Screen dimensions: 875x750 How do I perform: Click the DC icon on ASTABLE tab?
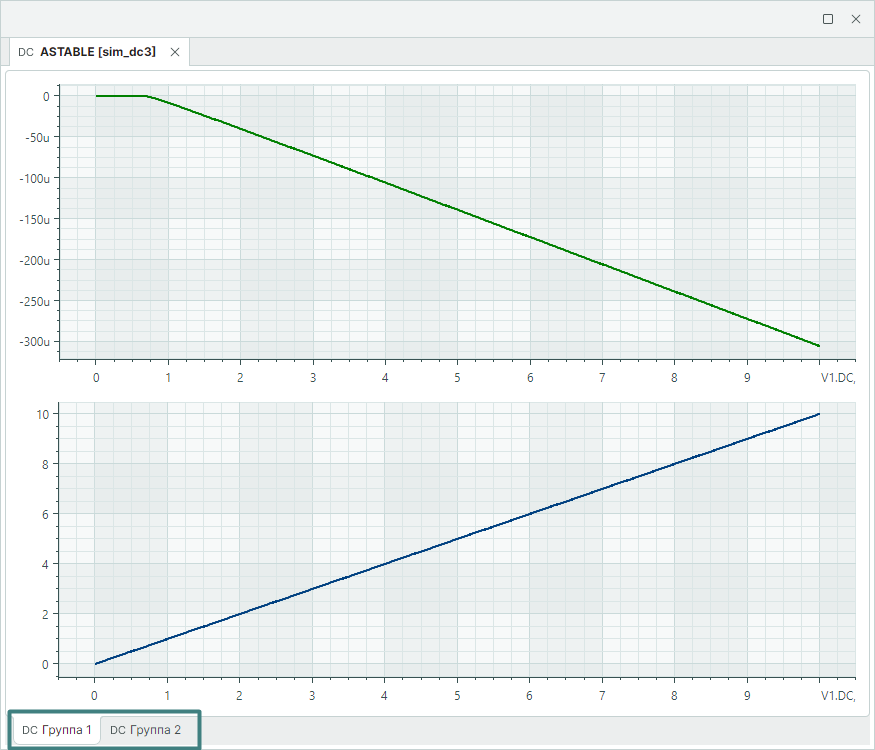click(26, 52)
